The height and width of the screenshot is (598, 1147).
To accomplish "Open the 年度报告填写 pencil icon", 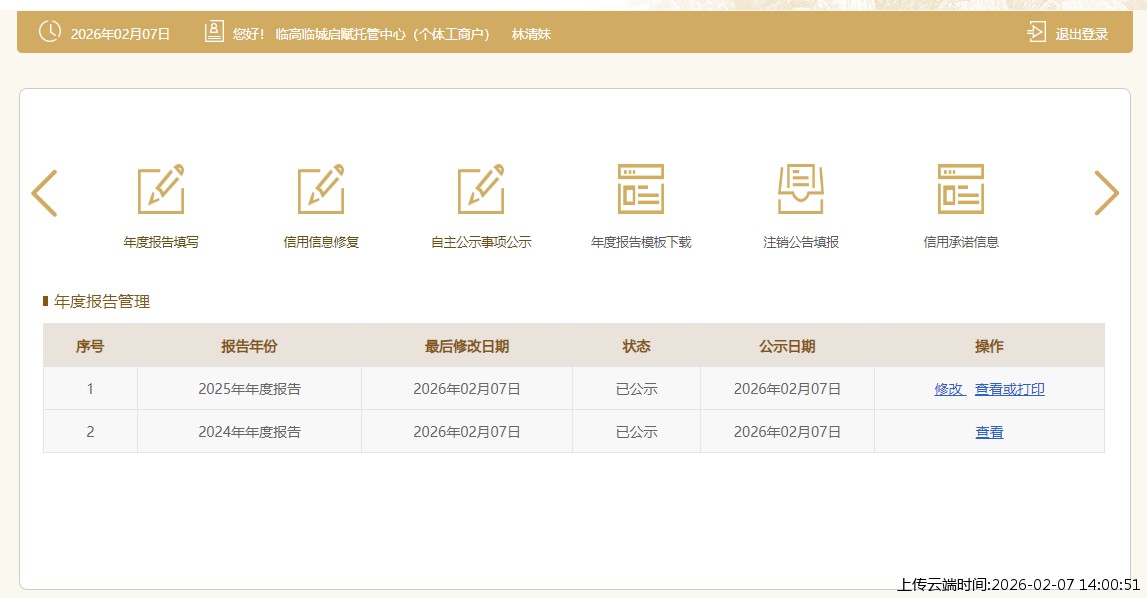I will pyautogui.click(x=161, y=189).
